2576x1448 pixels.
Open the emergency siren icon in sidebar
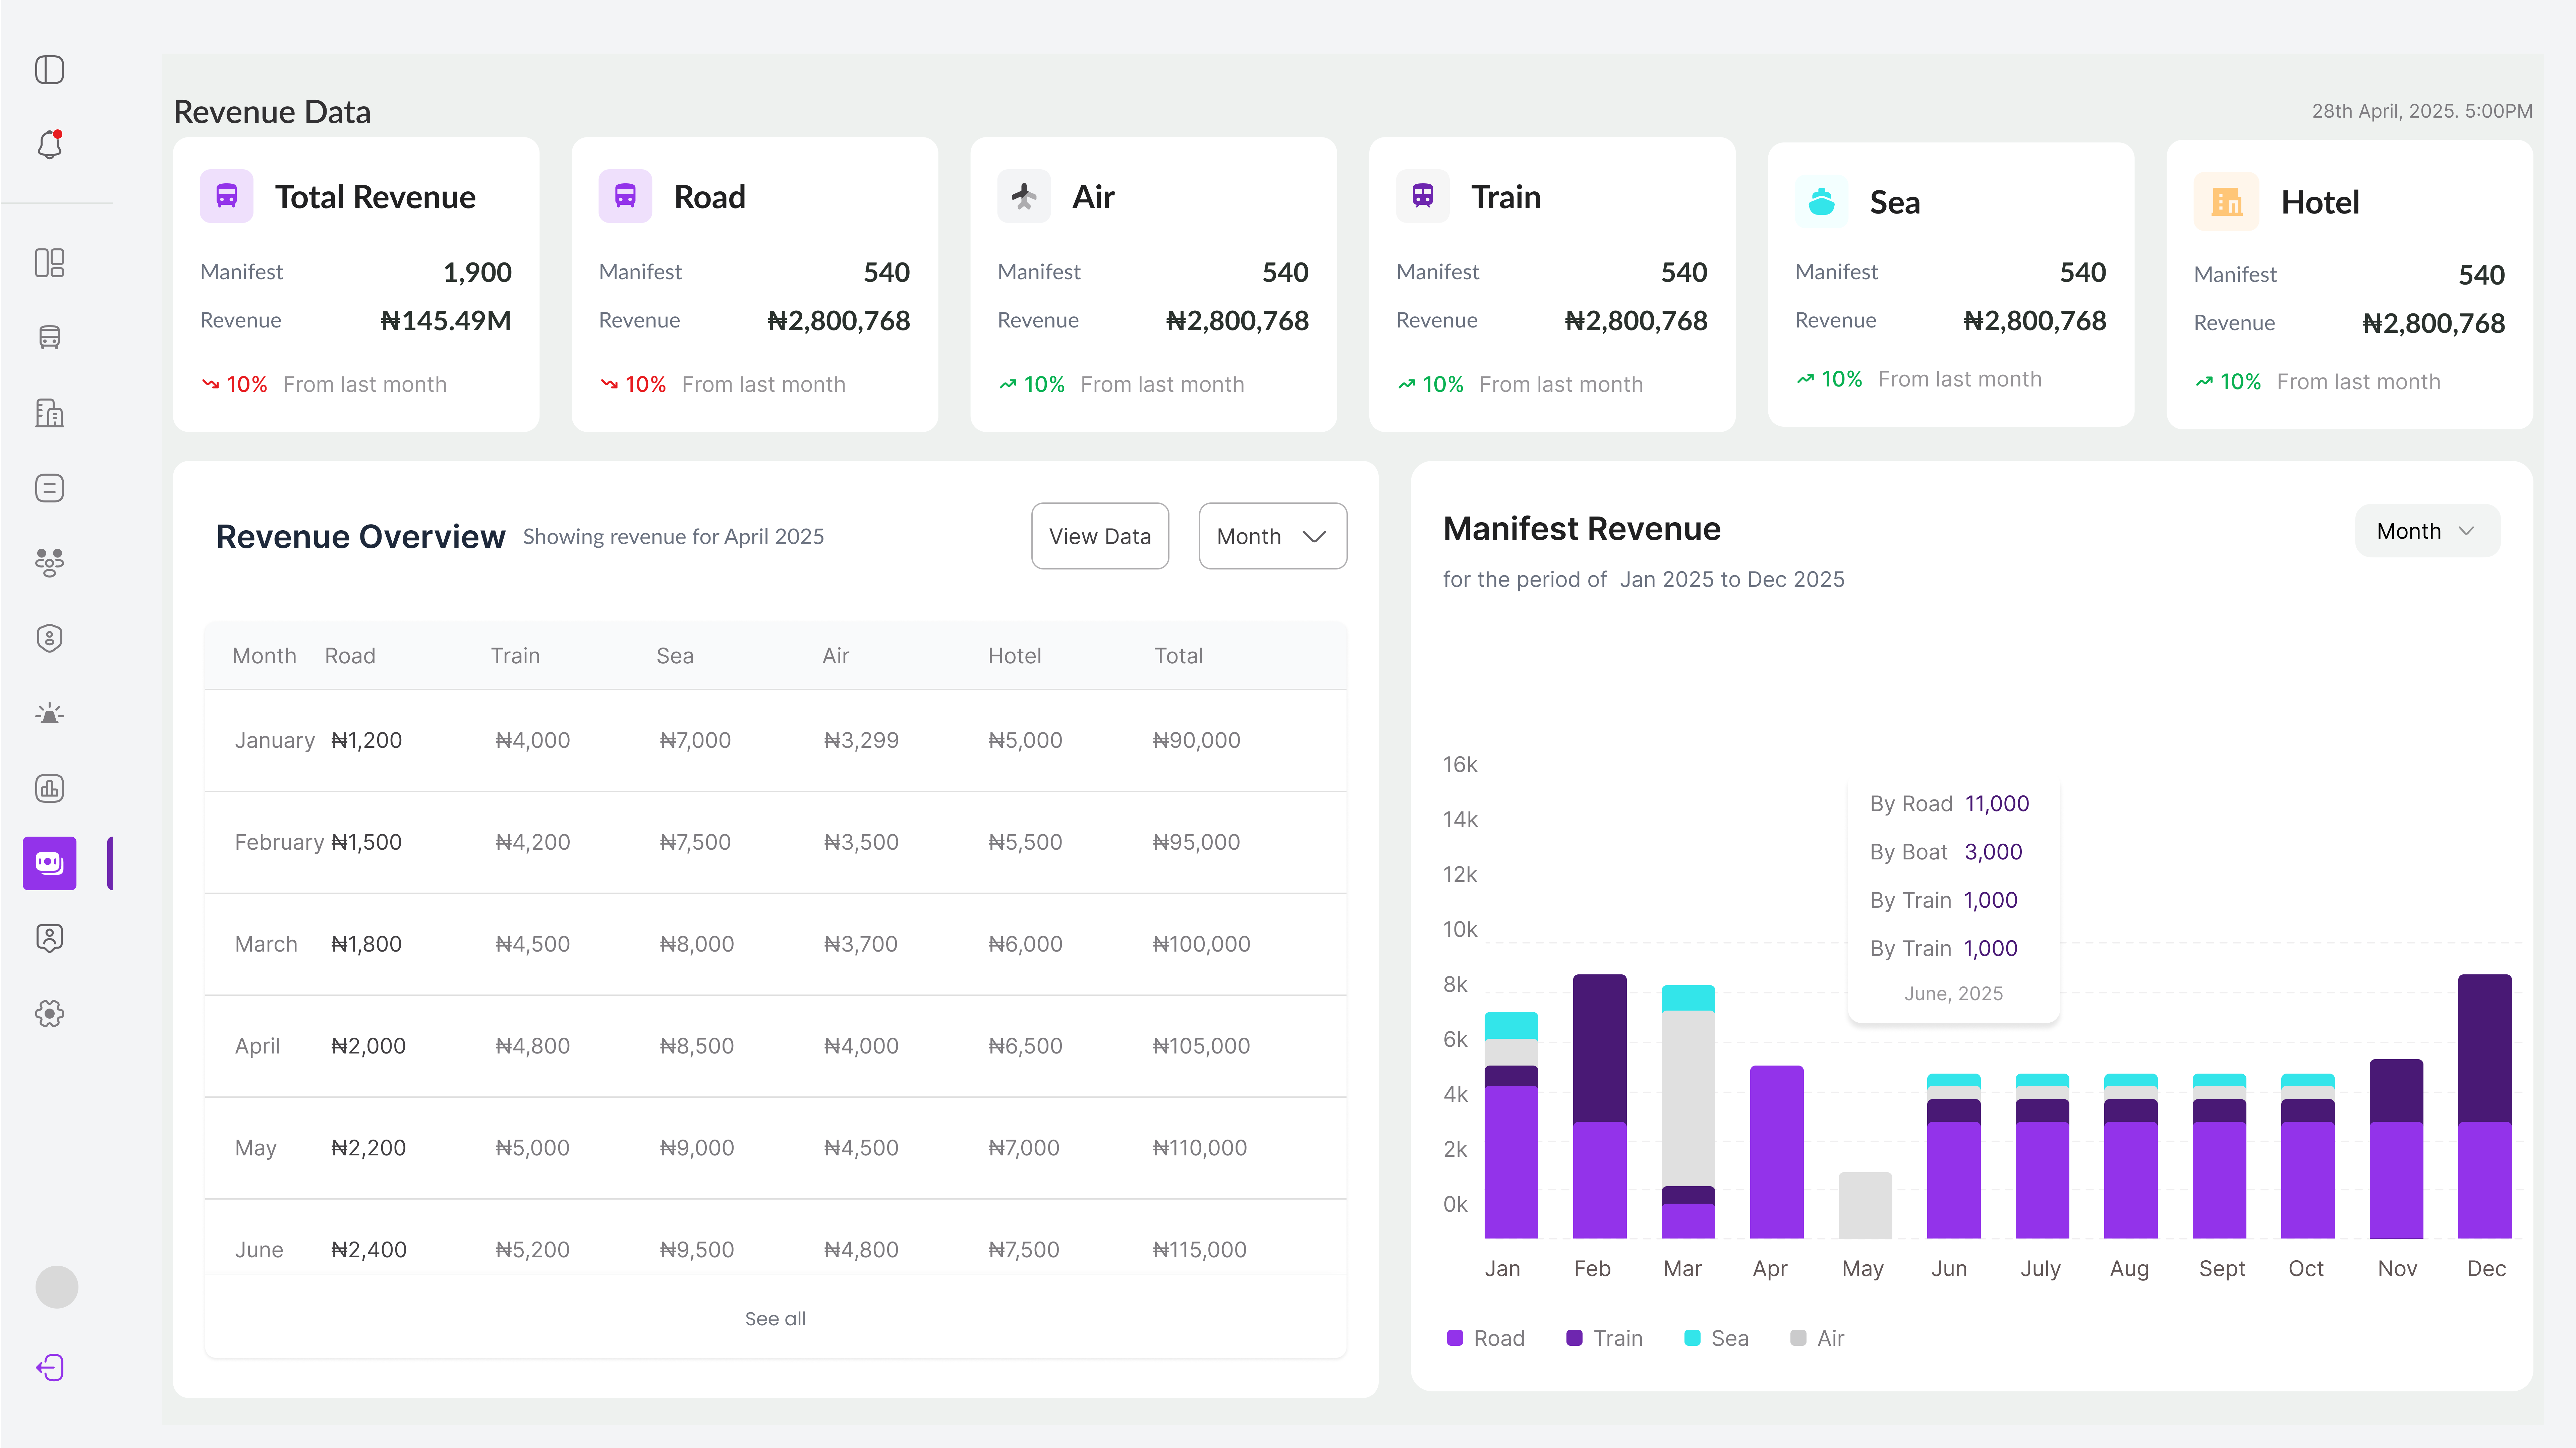[x=49, y=713]
